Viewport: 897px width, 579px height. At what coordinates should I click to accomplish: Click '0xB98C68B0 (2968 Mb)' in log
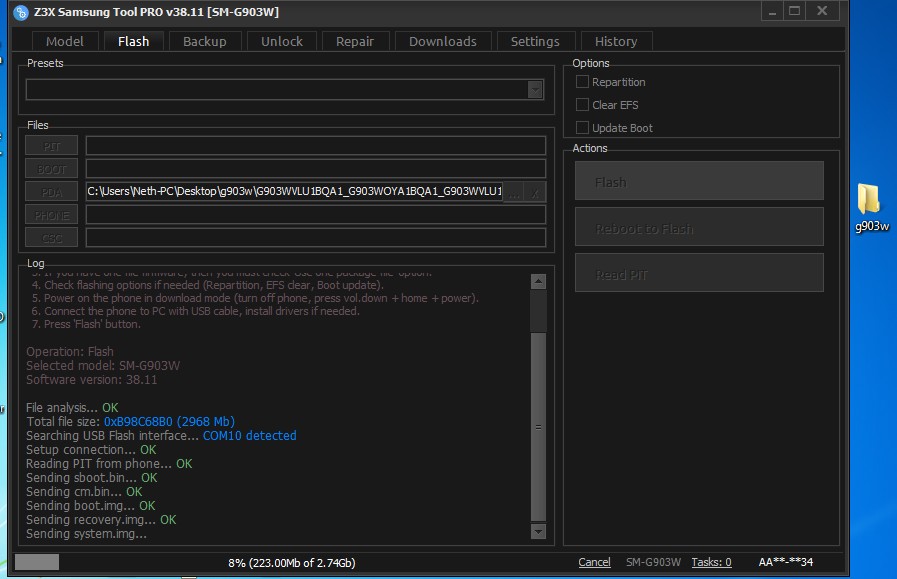tap(169, 422)
